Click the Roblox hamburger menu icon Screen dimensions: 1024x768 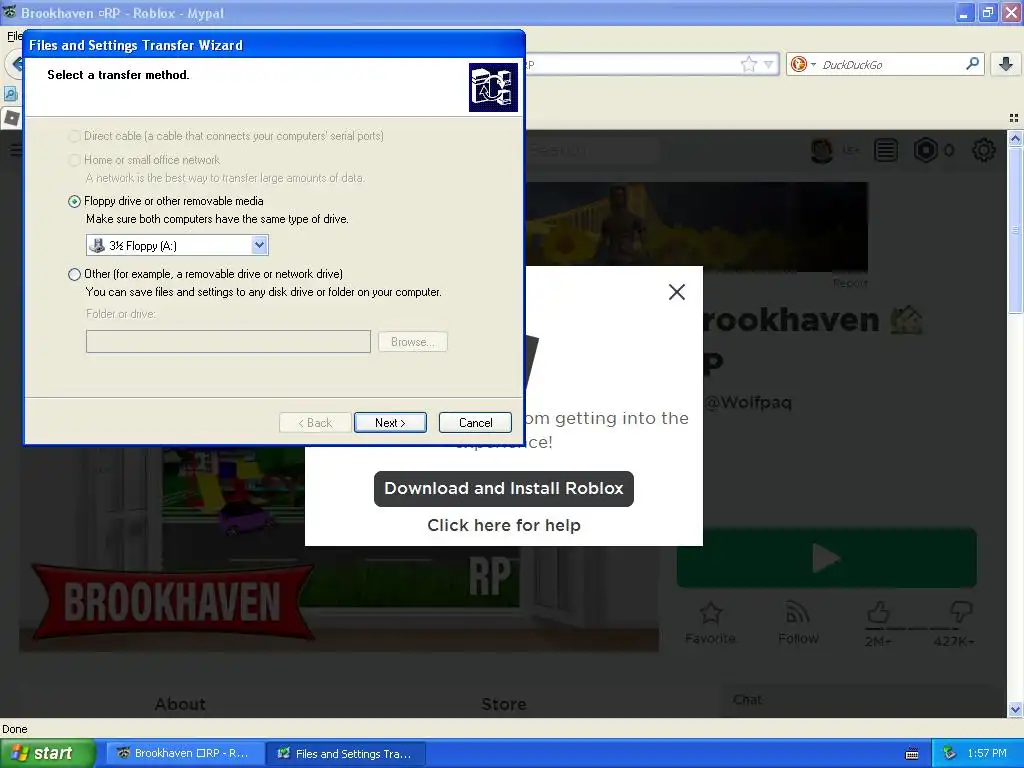[x=16, y=150]
